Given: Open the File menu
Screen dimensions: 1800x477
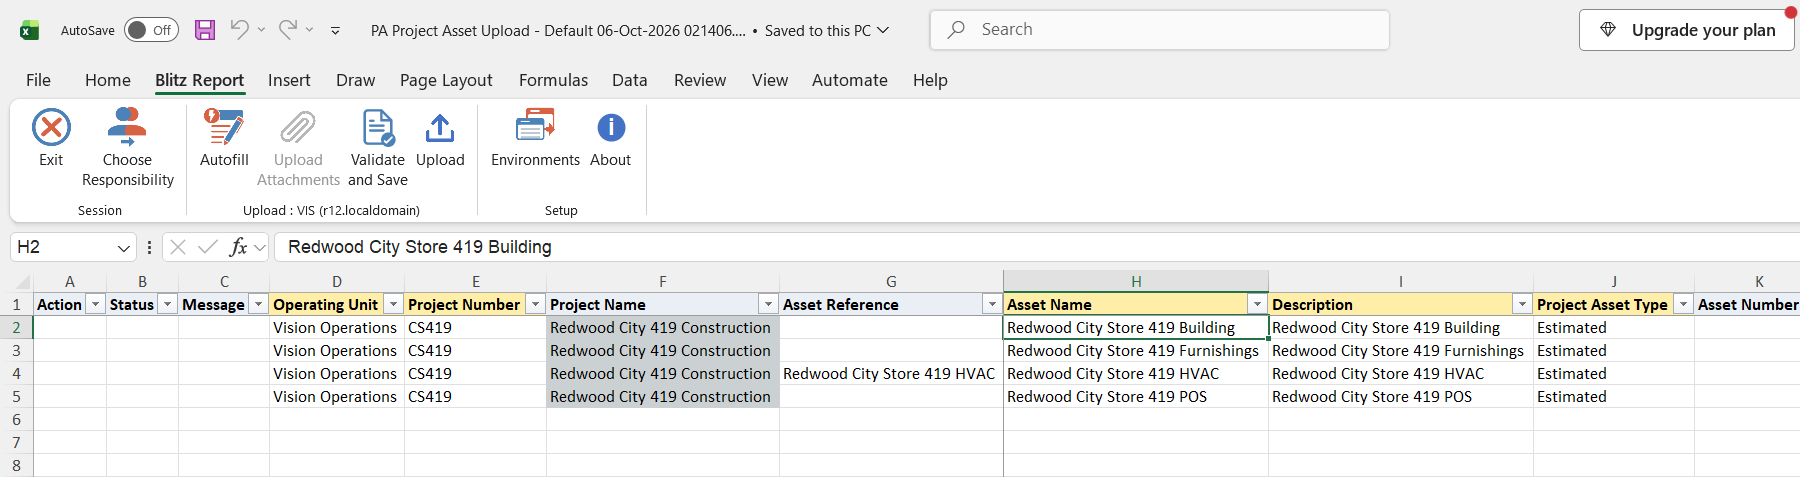Looking at the screenshot, I should 38,80.
